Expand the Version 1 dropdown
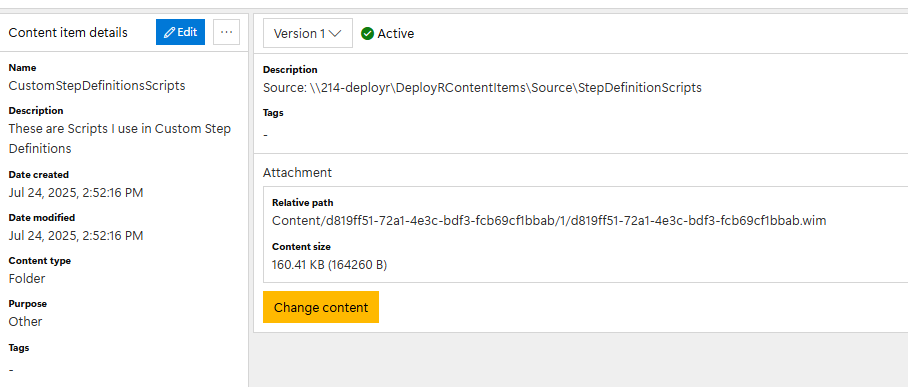 click(x=307, y=34)
